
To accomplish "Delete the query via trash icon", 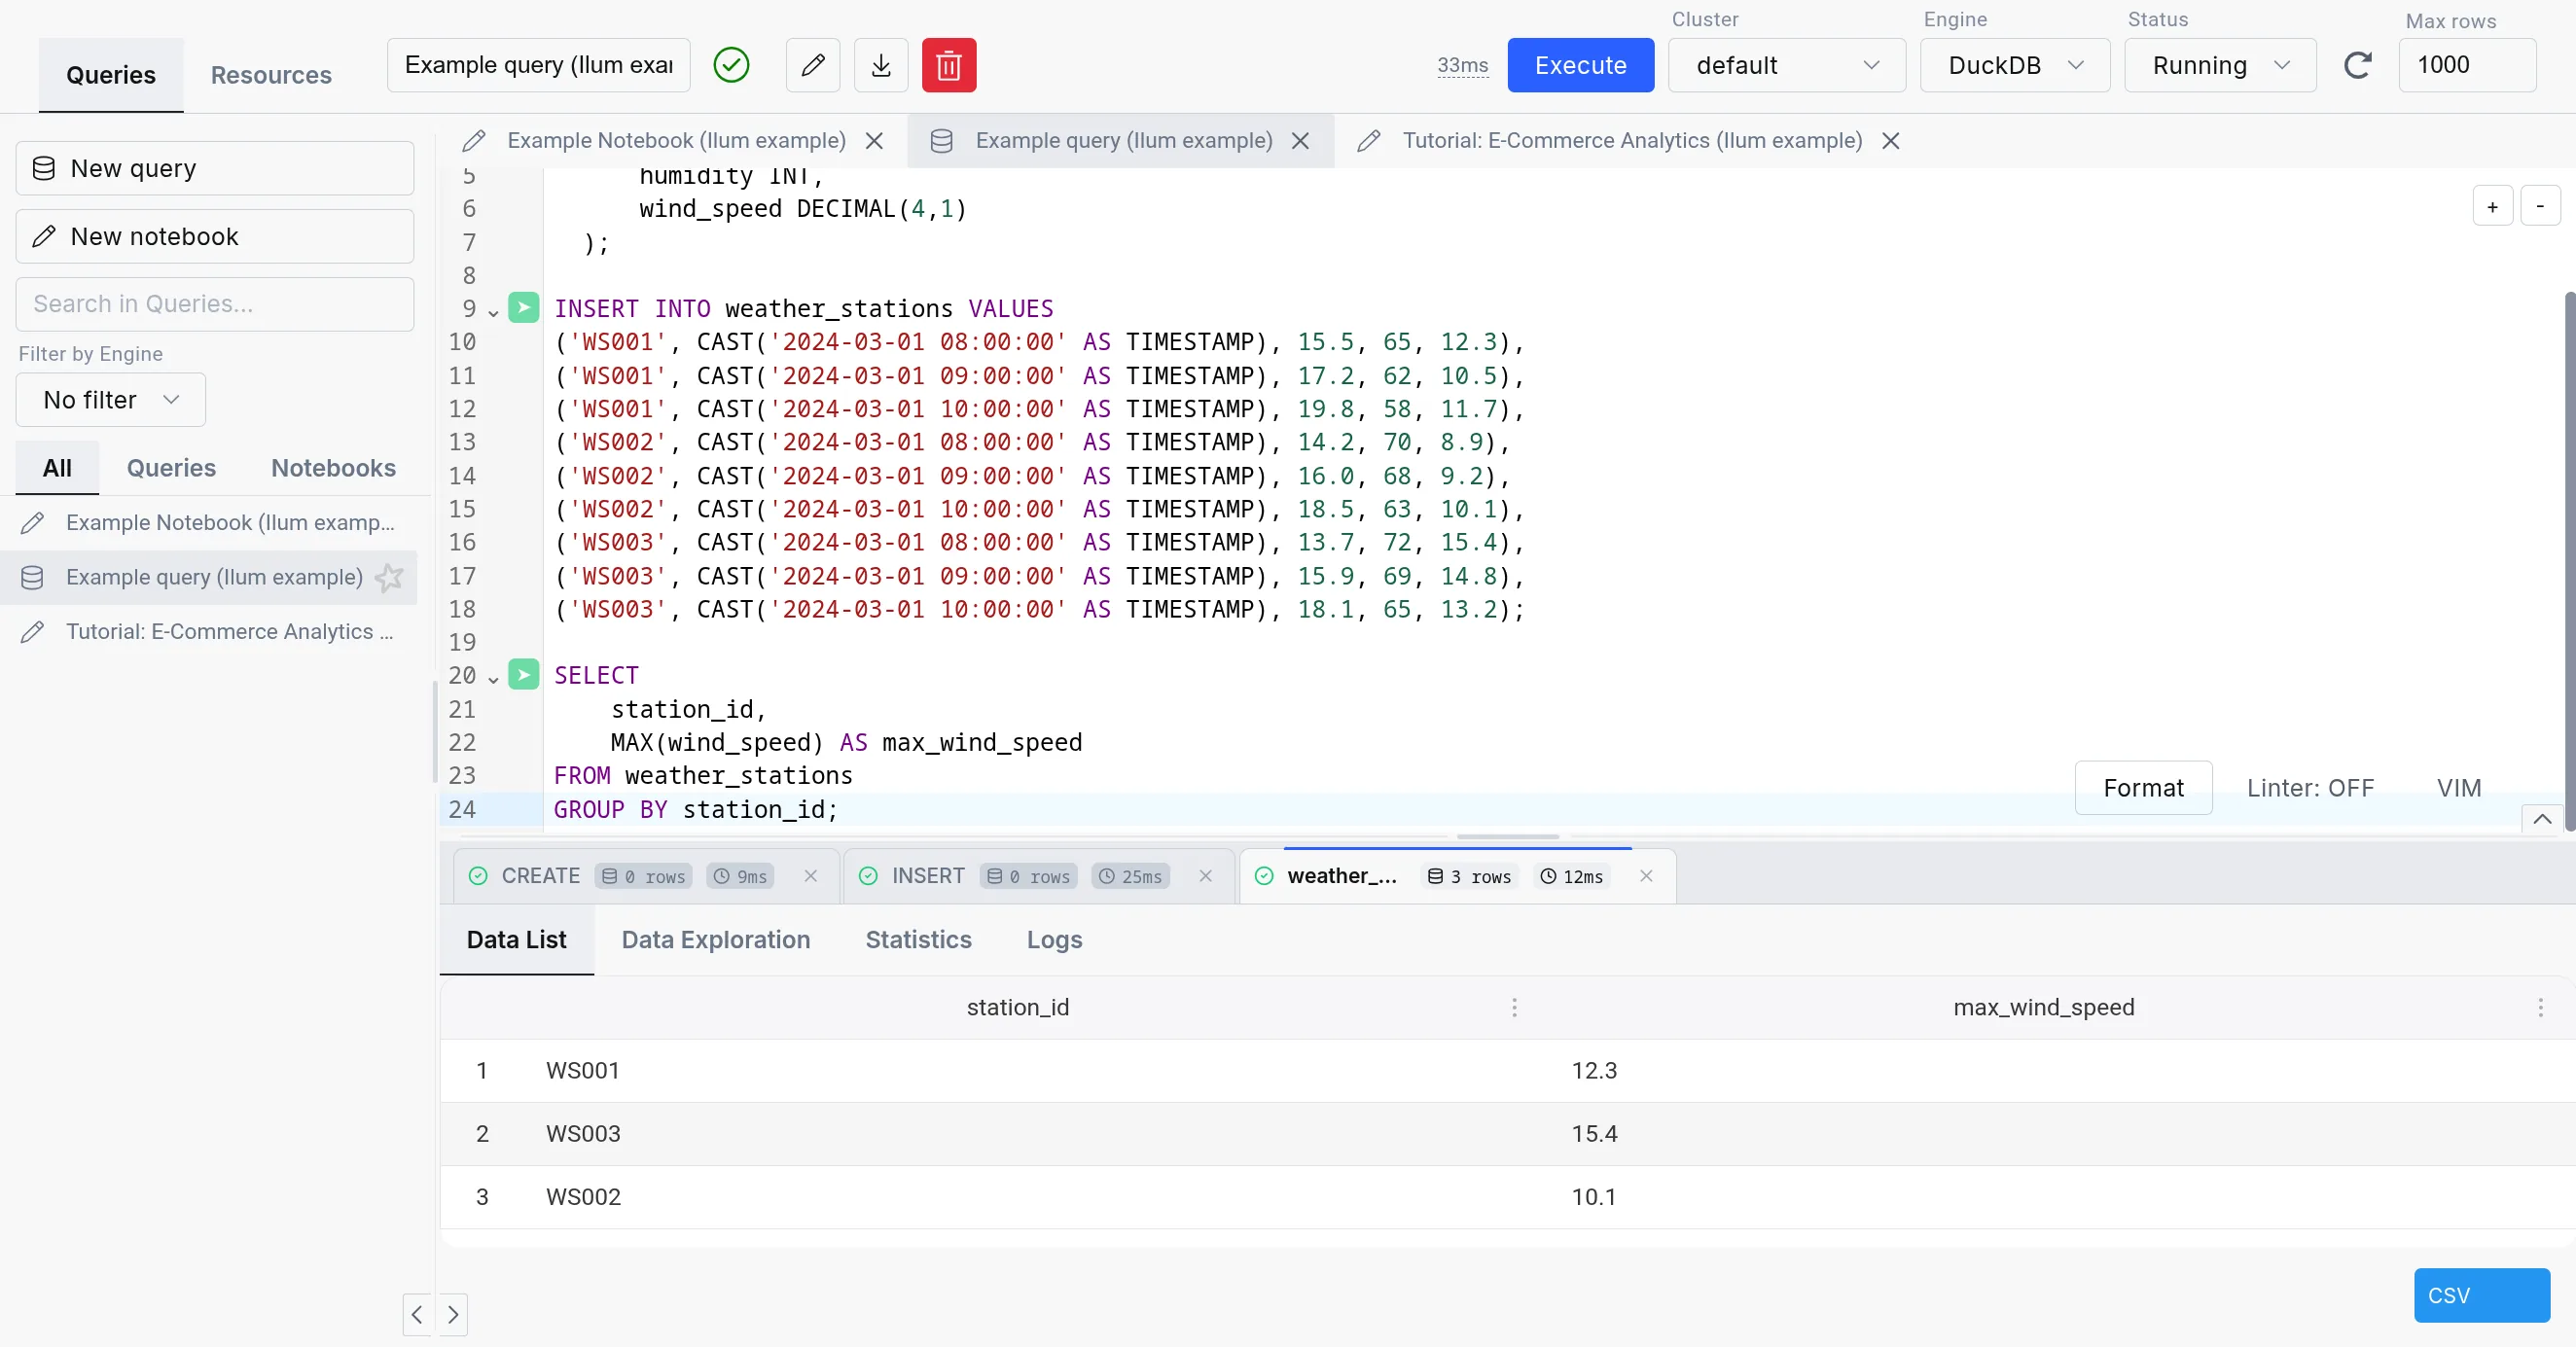I will [948, 64].
